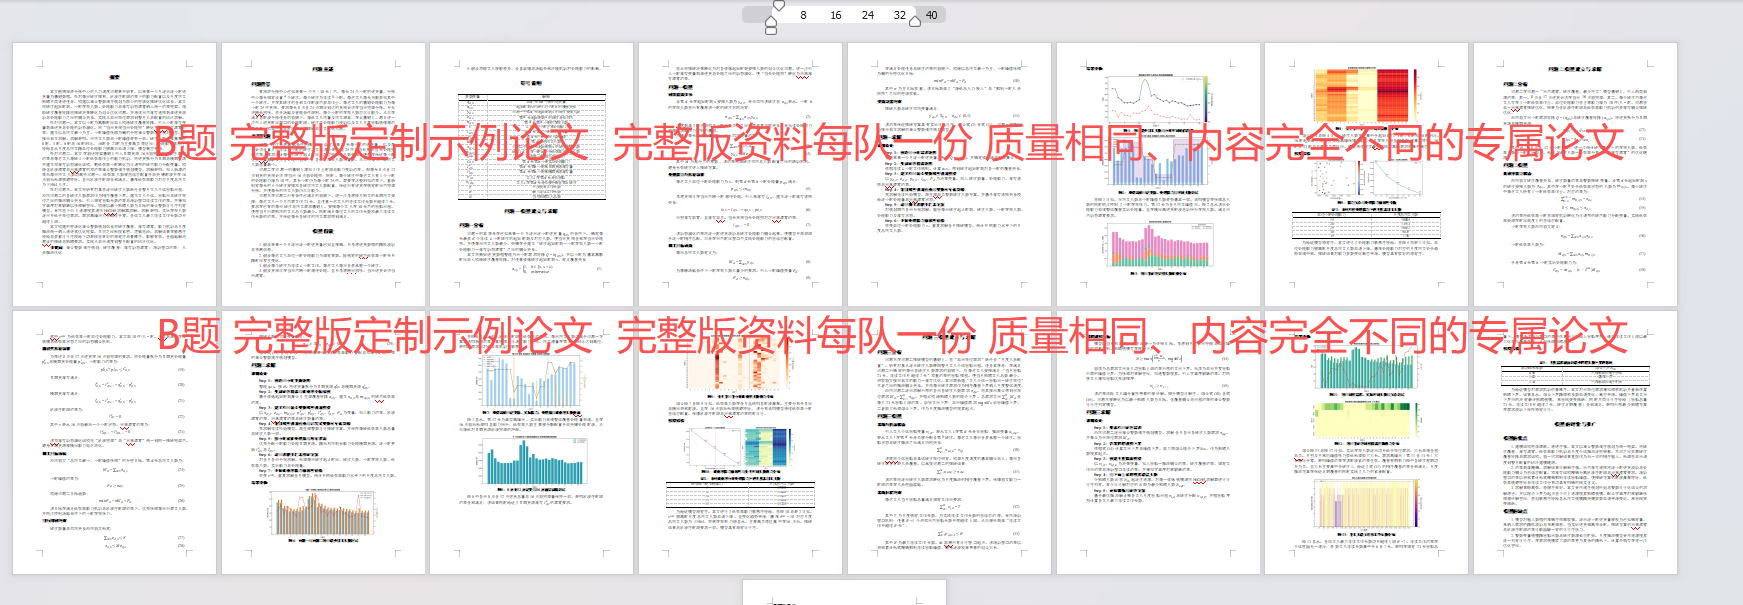Select the second page in the bottom row
The image size is (1743, 605).
pos(324,442)
